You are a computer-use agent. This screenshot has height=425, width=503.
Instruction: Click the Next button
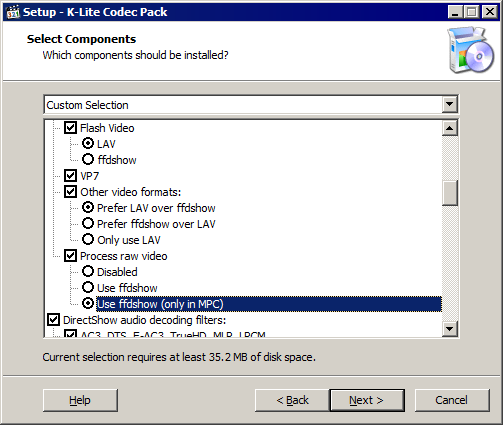(x=367, y=400)
